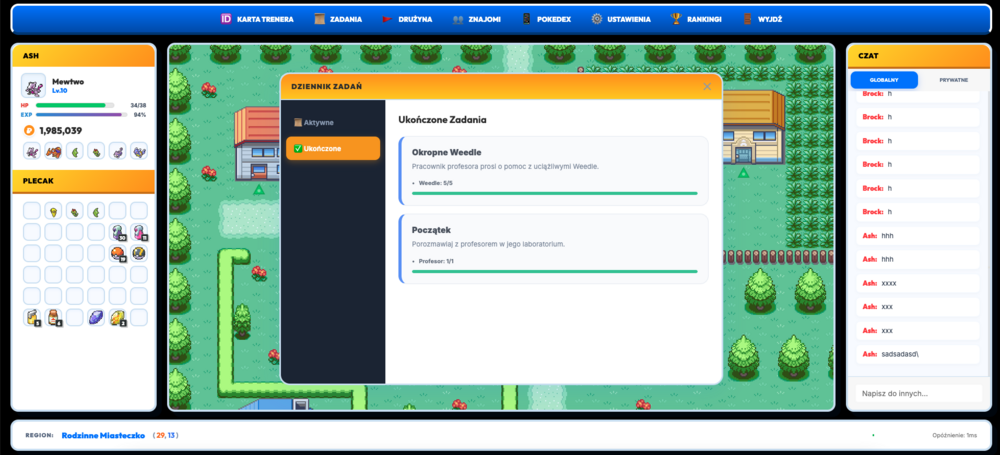
Task: Click the 1,985,039 money amount
Action: (61, 130)
